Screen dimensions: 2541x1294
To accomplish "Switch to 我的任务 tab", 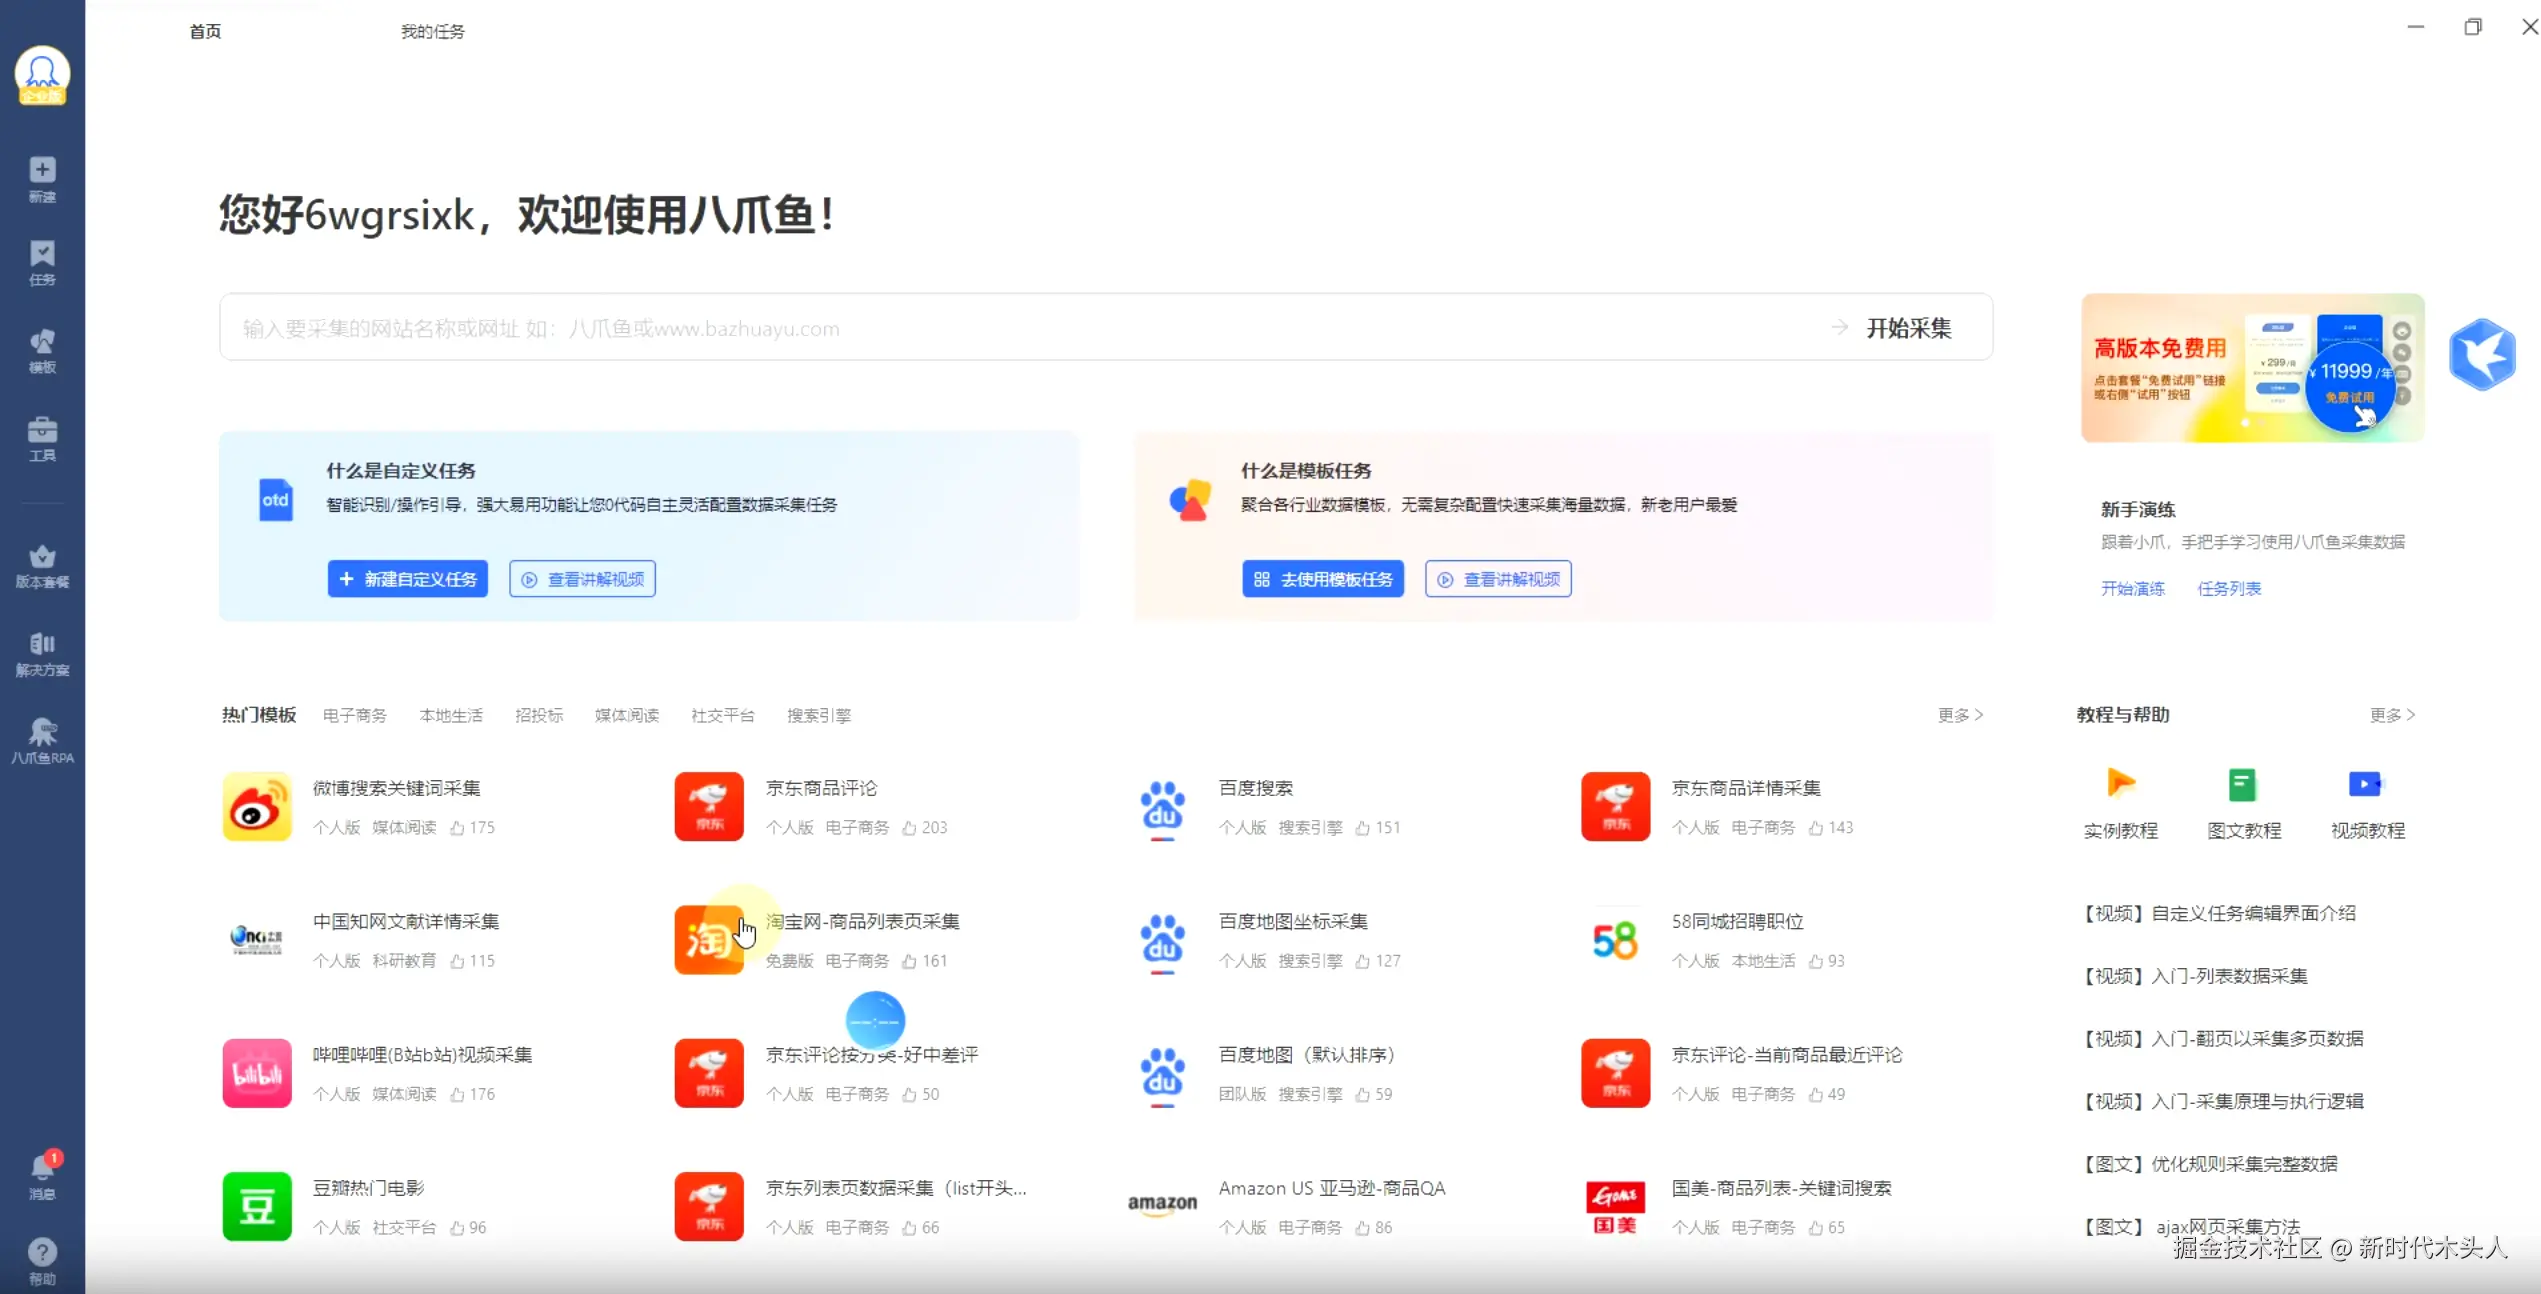I will (x=432, y=32).
